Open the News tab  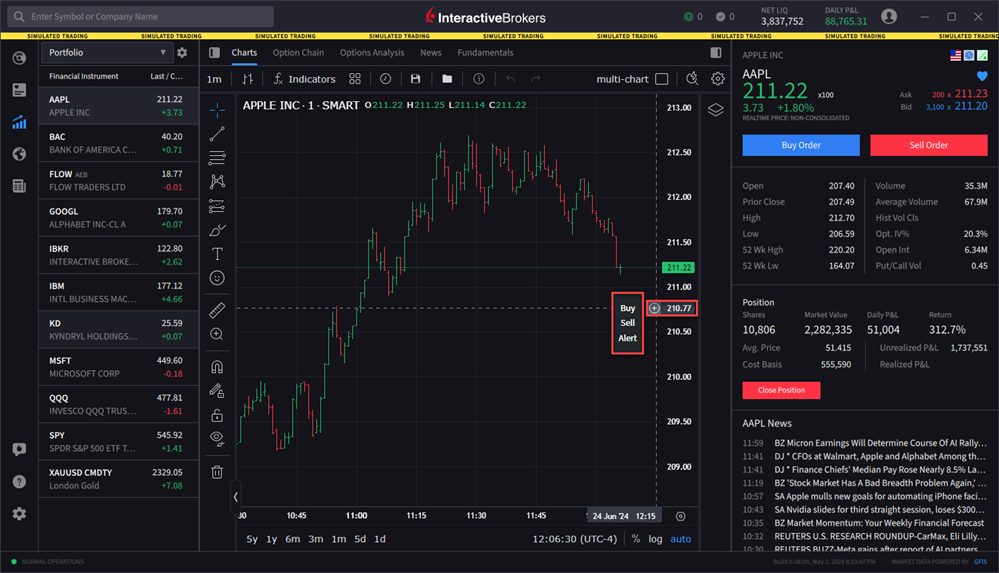click(x=431, y=52)
